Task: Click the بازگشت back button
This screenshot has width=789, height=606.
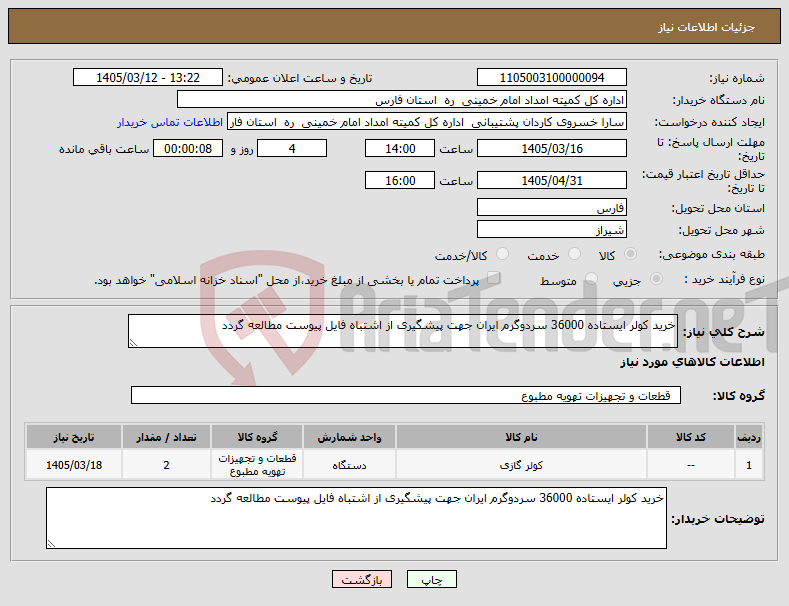Action: point(362,579)
